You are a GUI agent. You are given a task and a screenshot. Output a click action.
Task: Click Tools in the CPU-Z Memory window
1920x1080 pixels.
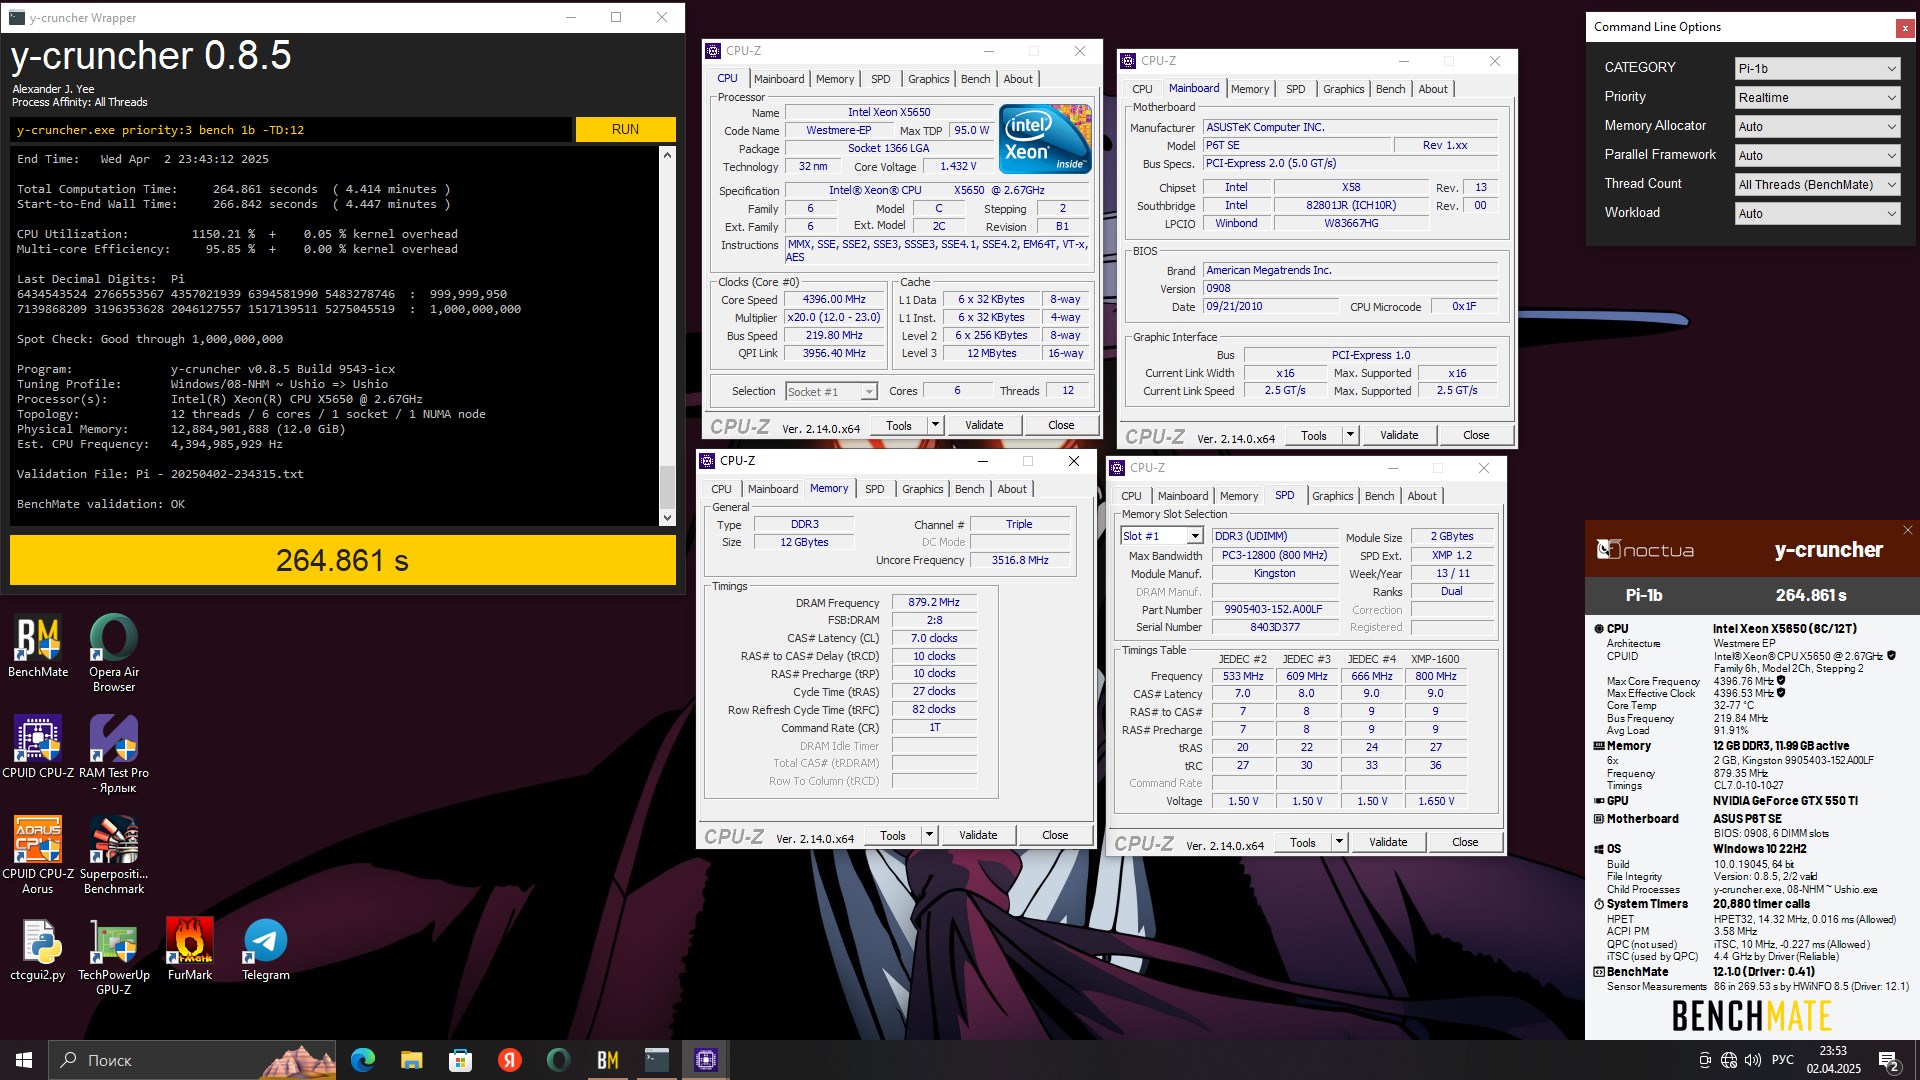(x=893, y=835)
